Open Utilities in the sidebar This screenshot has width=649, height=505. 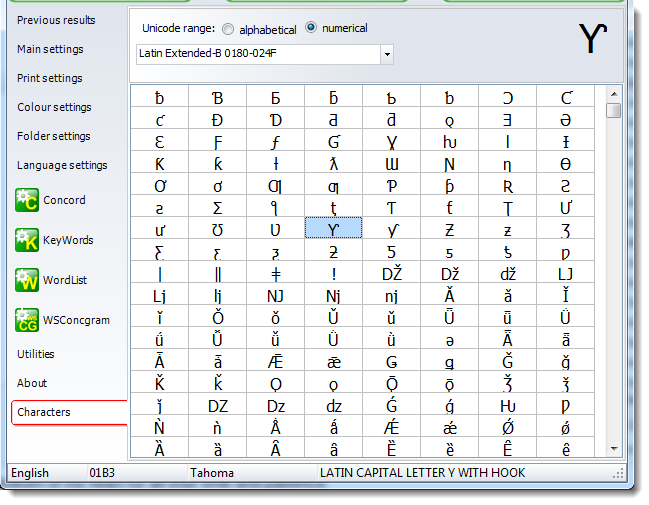(x=36, y=354)
